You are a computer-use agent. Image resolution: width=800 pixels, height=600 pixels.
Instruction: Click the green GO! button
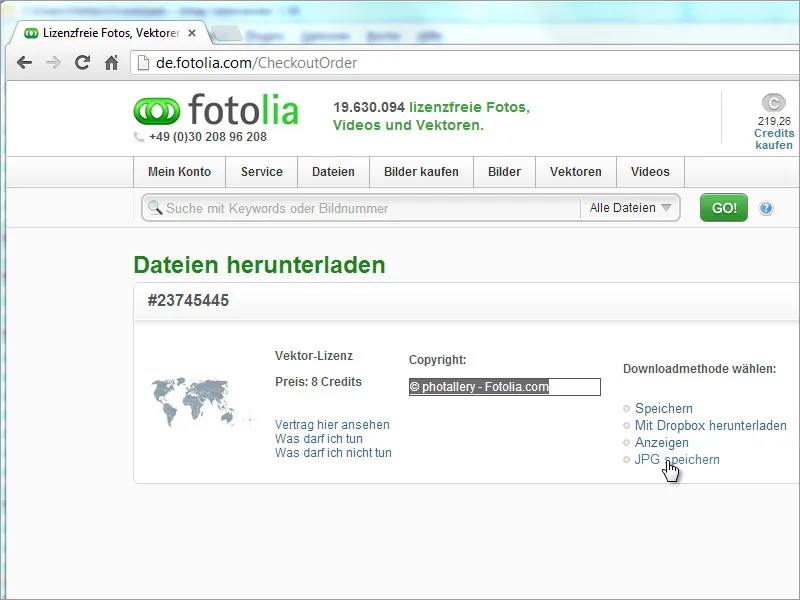coord(724,208)
